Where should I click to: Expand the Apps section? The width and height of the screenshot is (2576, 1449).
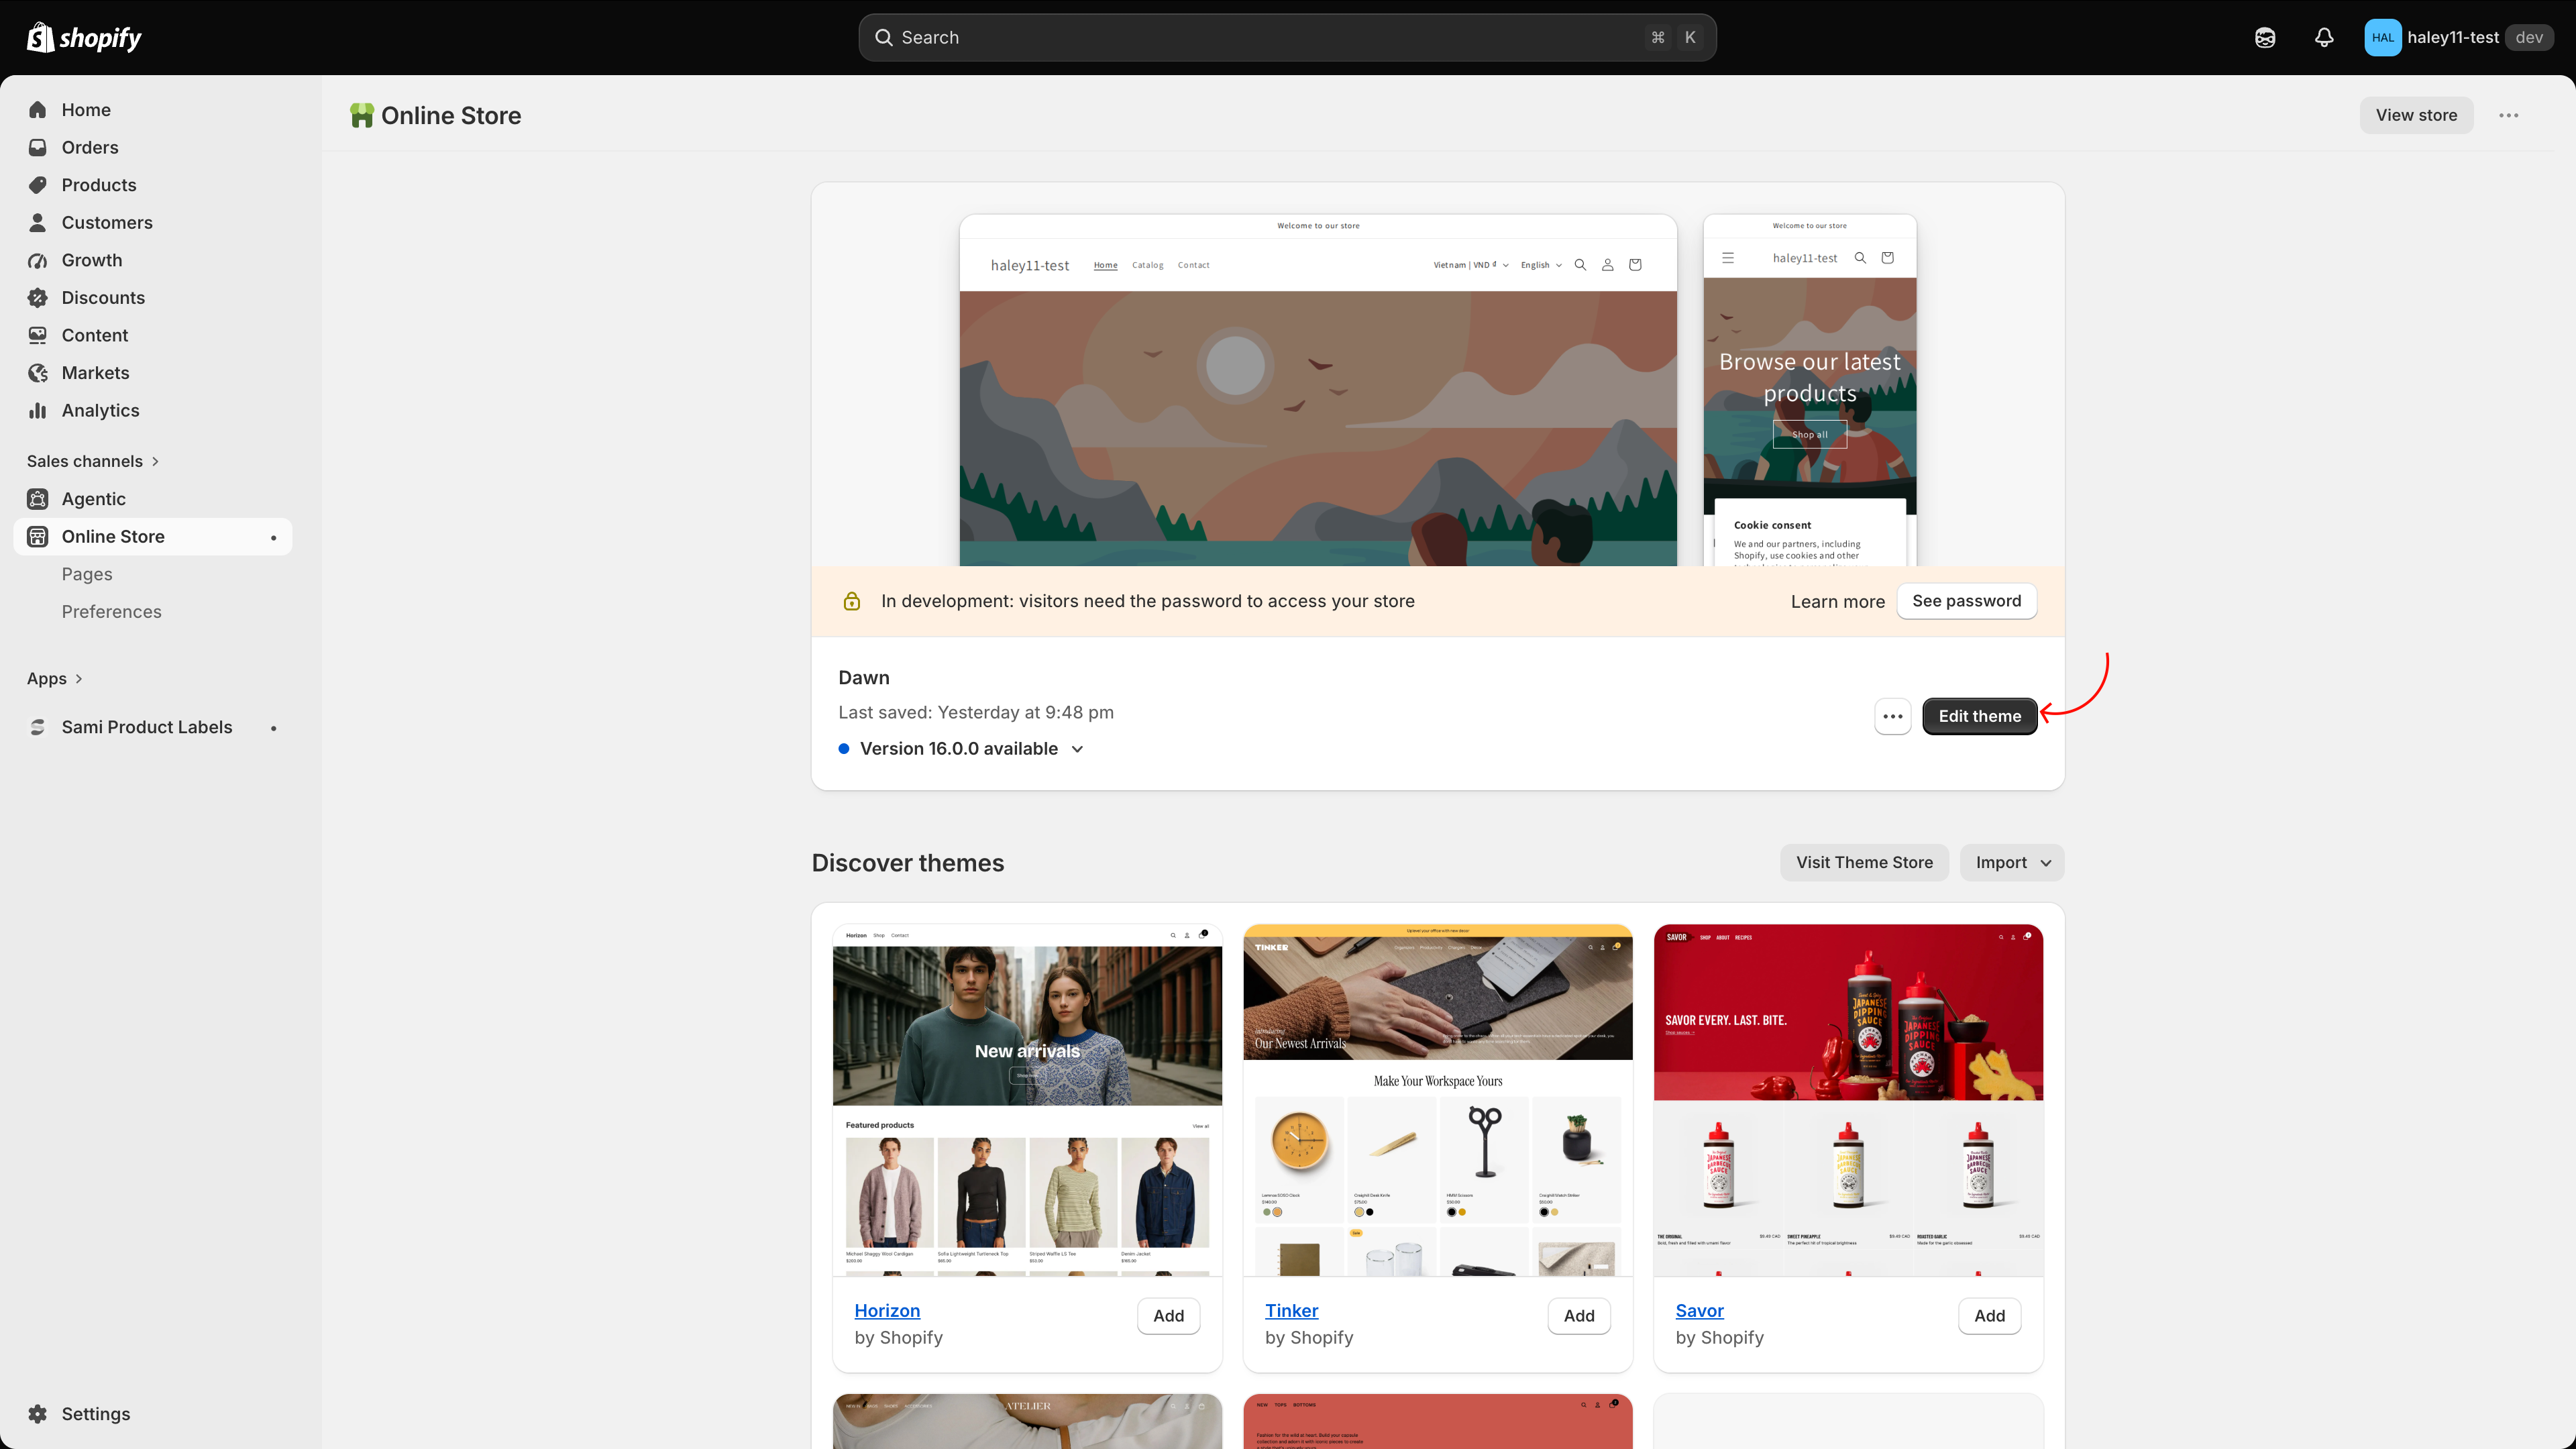click(x=55, y=678)
